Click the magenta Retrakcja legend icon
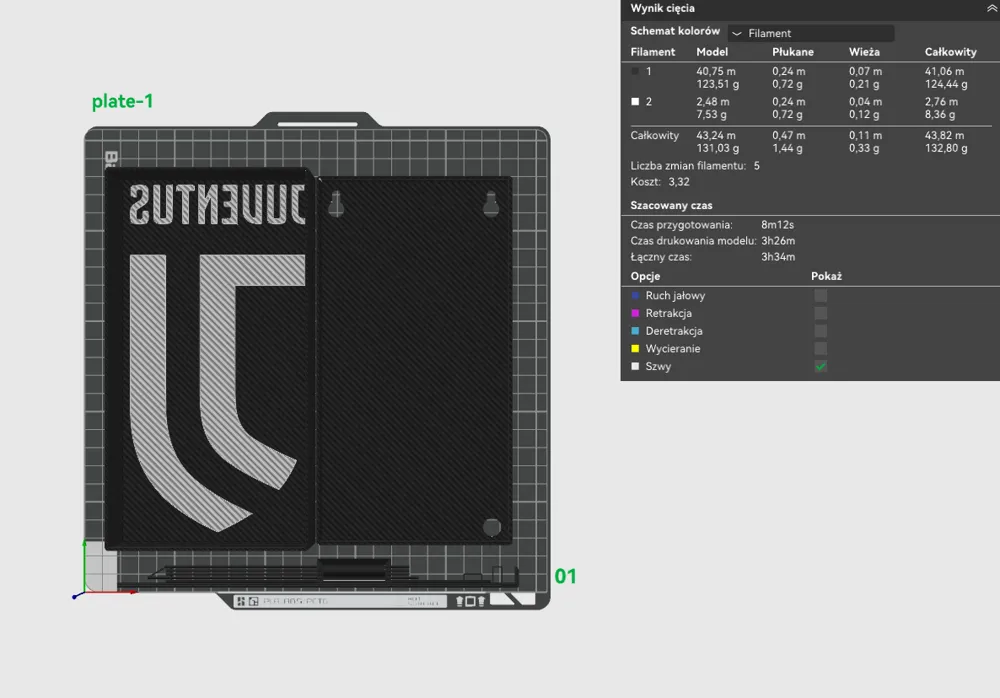Image resolution: width=1000 pixels, height=698 pixels. pyautogui.click(x=634, y=313)
